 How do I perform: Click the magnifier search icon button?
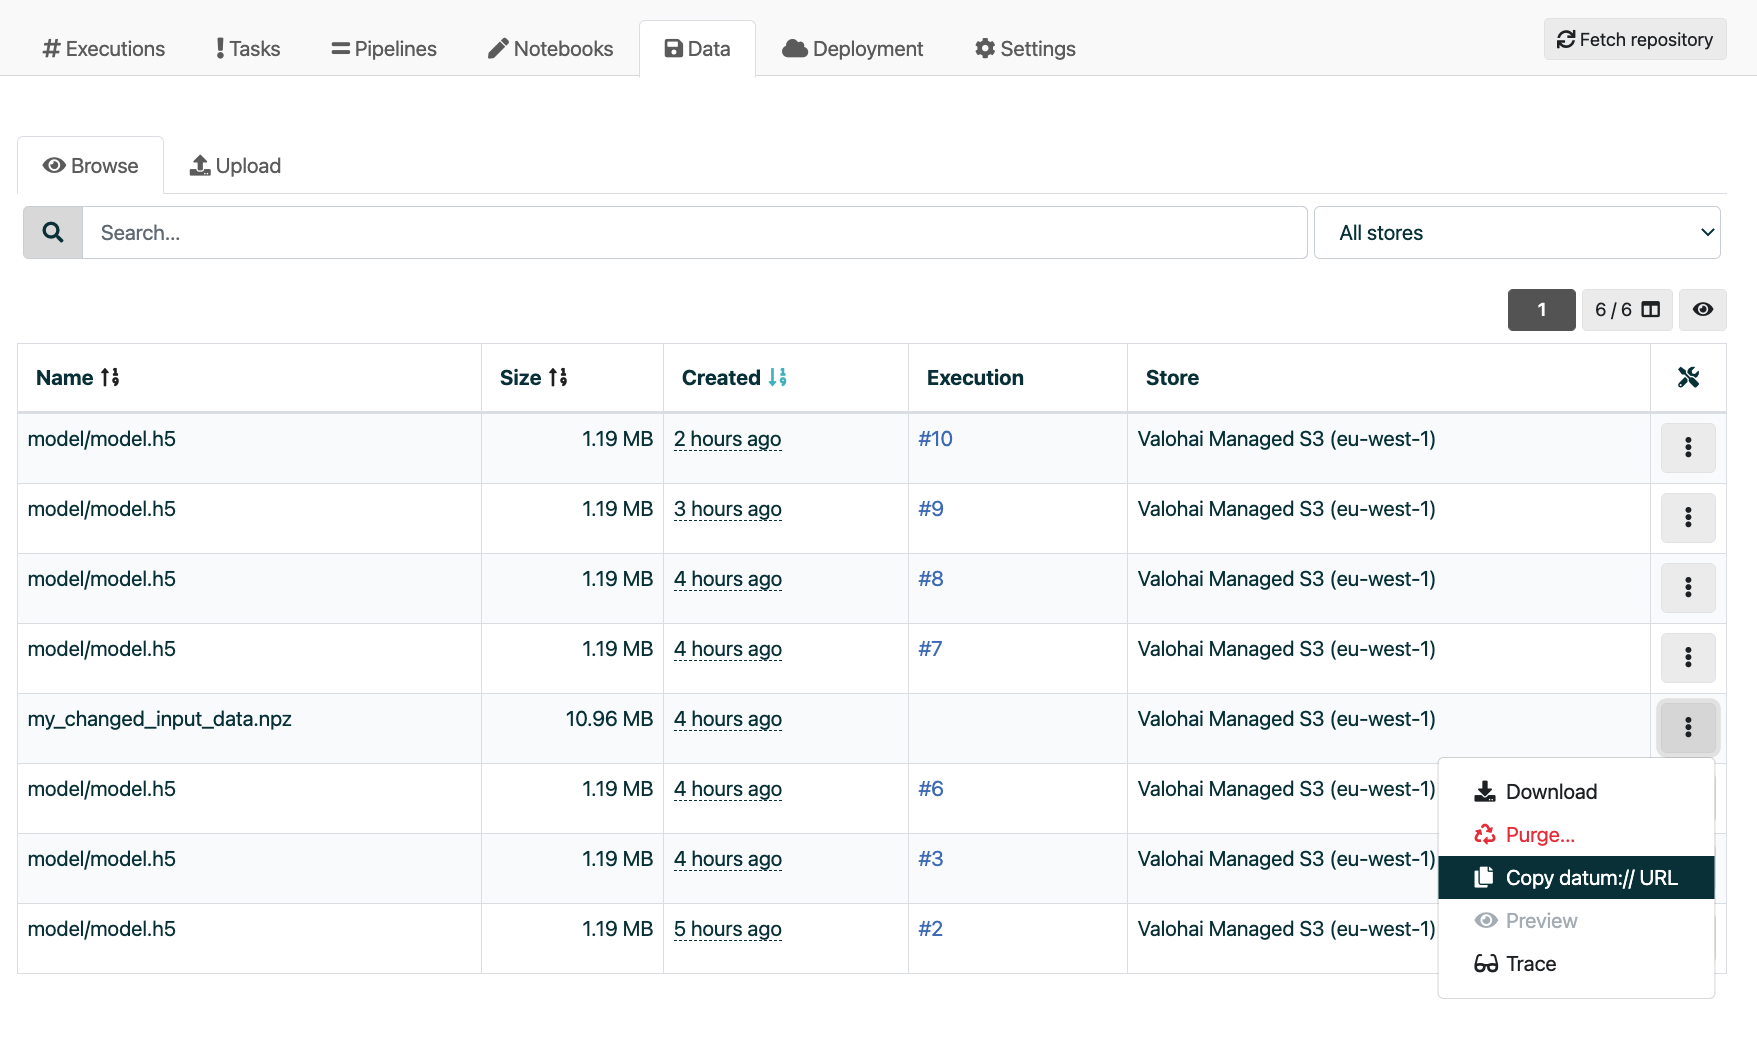[53, 233]
